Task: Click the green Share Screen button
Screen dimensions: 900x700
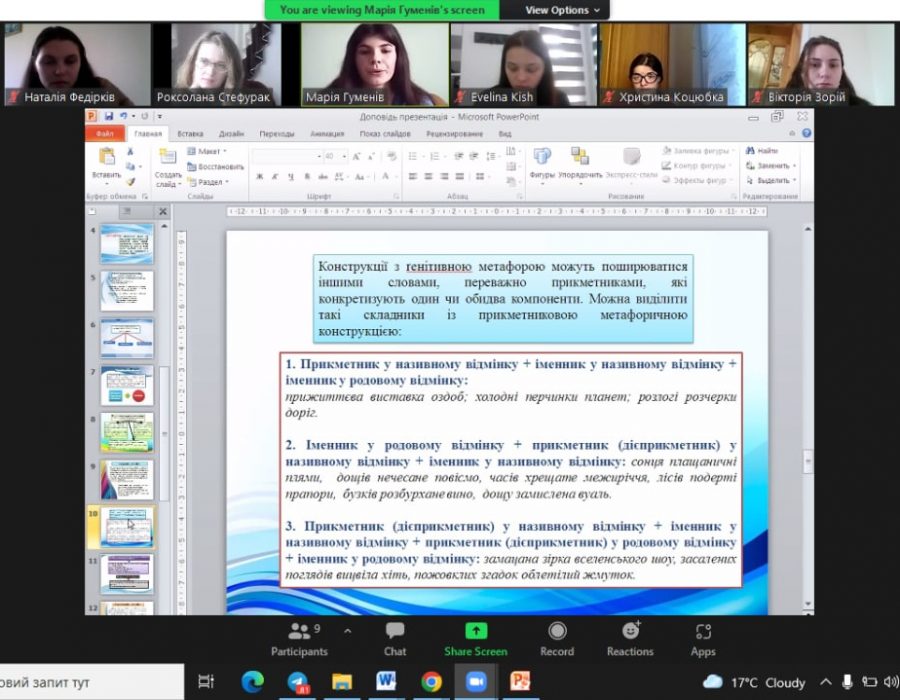Action: 476,639
